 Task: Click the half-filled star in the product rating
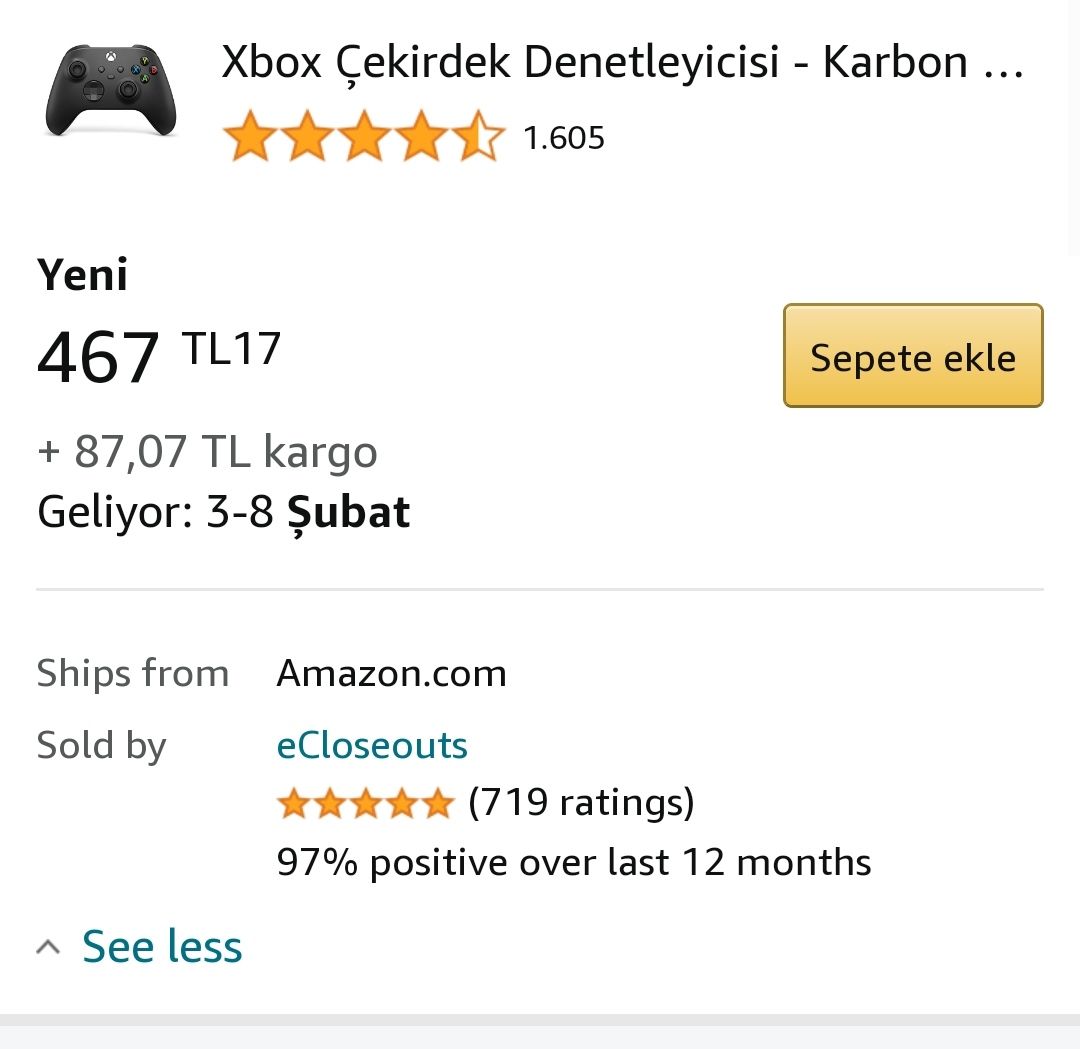tap(479, 138)
